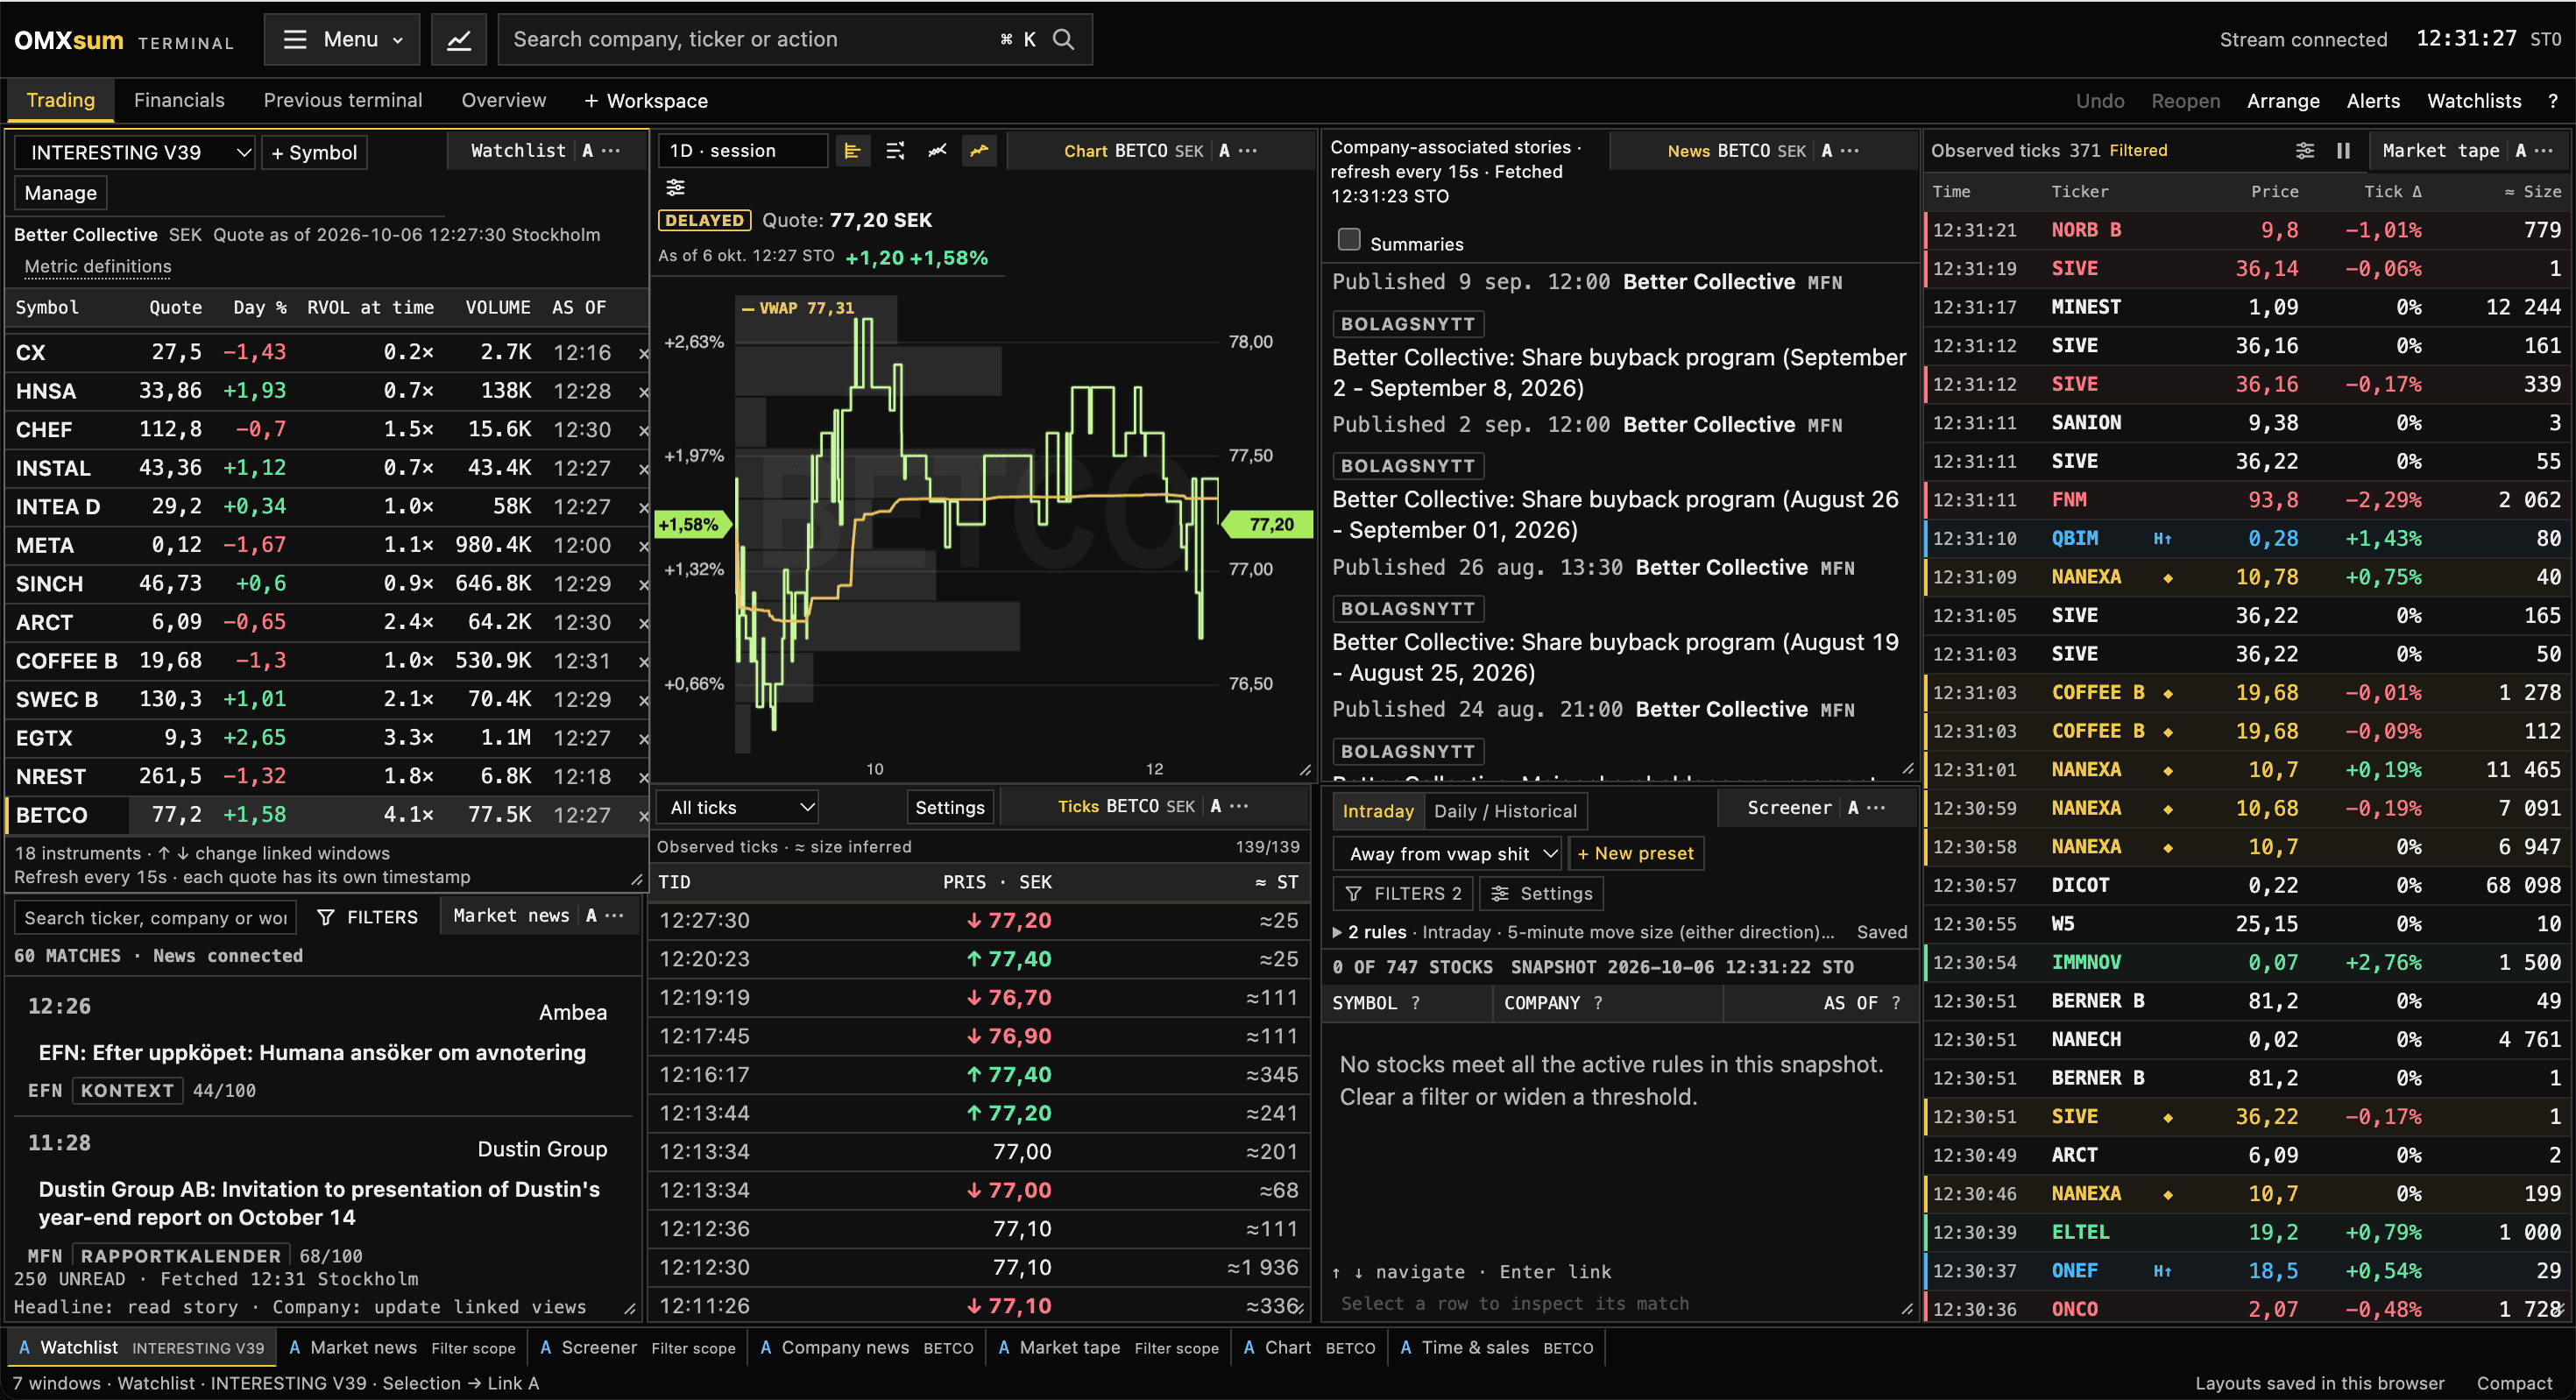Pause the Market tape stream
Screen dimensions: 2576x1400
[2343, 151]
